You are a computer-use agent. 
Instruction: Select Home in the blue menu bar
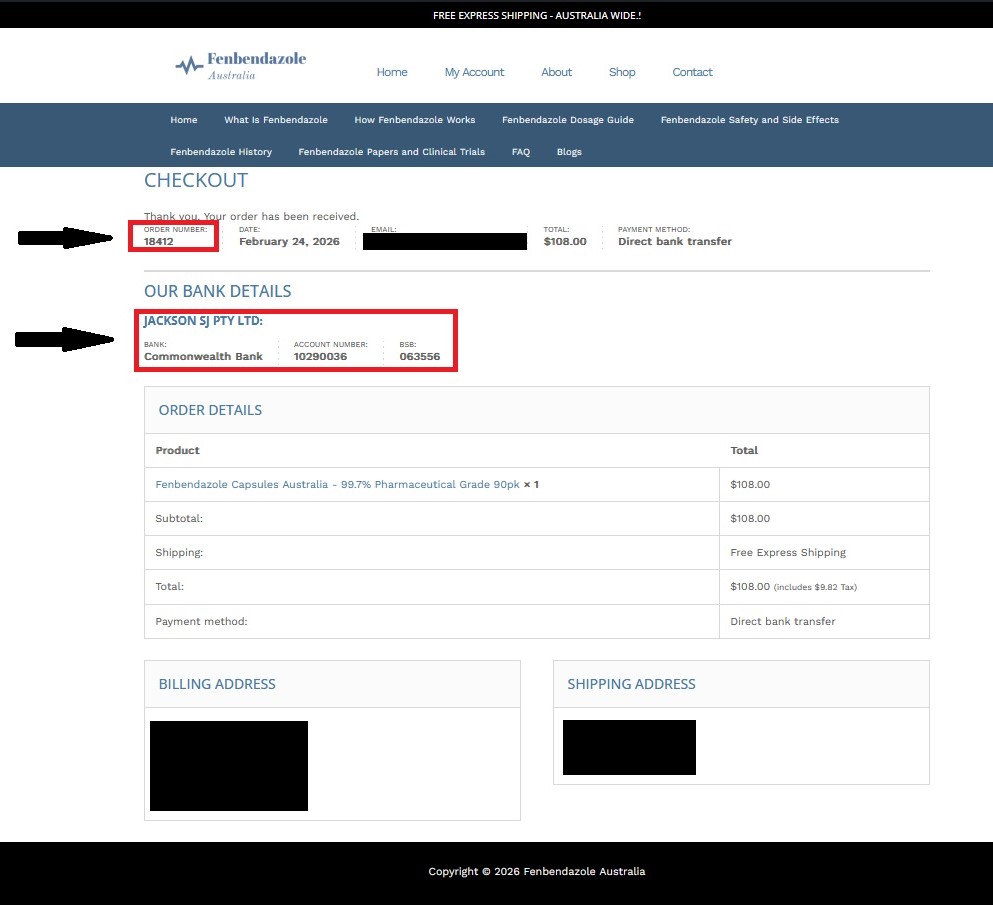[x=184, y=120]
